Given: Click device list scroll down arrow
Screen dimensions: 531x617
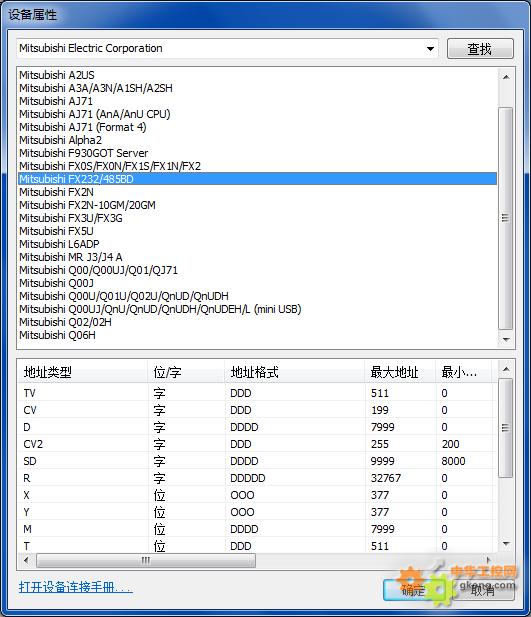Looking at the screenshot, I should [x=506, y=340].
